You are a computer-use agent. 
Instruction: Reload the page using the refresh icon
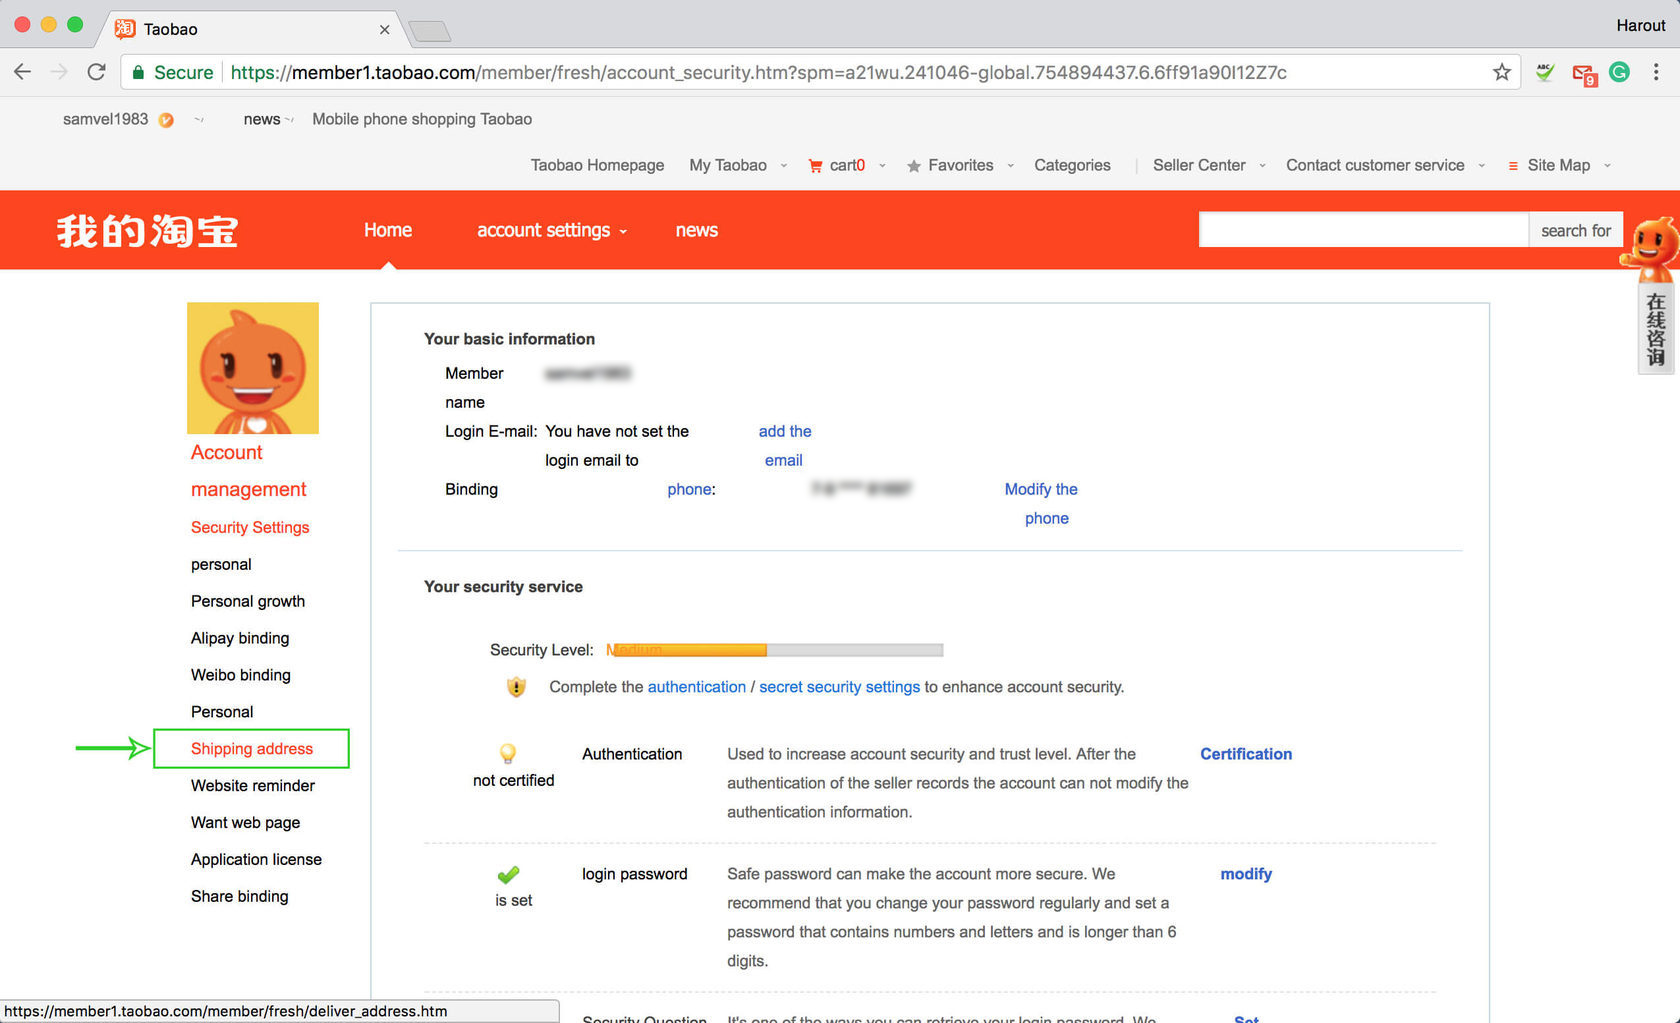click(x=95, y=71)
